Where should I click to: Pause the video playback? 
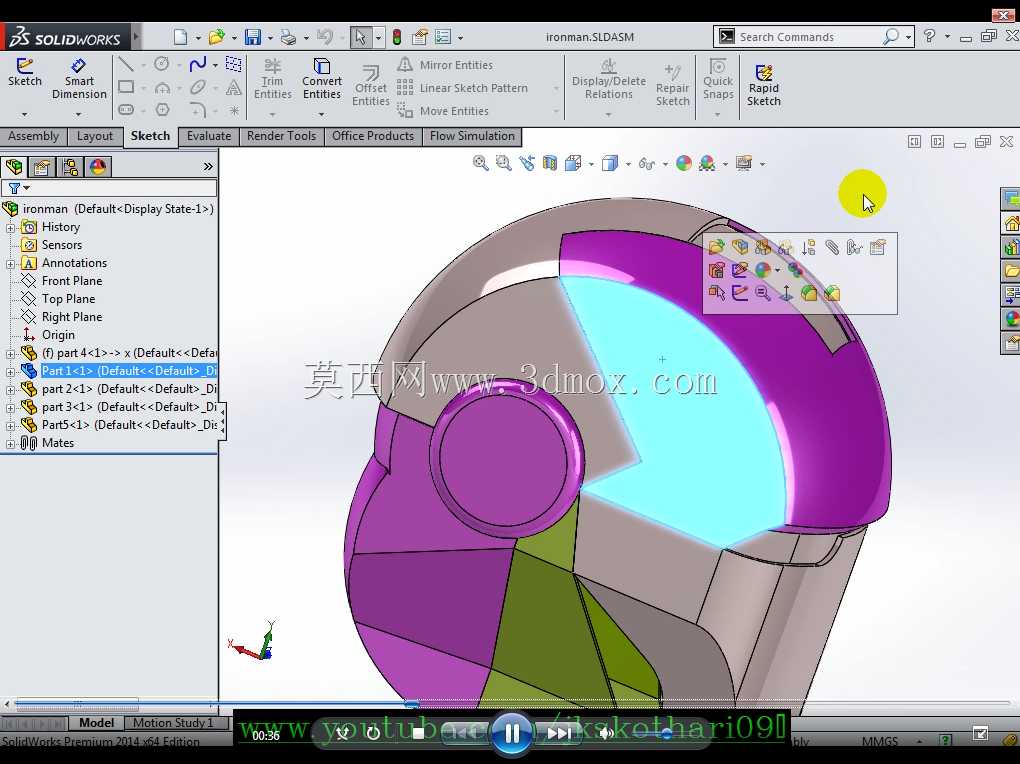(x=512, y=734)
